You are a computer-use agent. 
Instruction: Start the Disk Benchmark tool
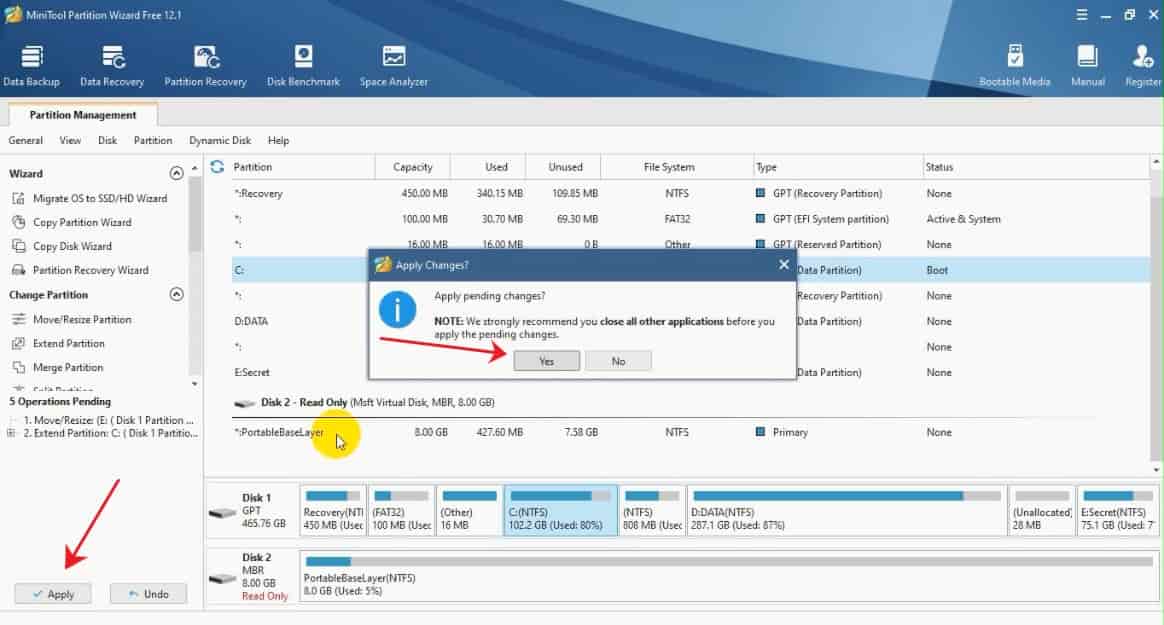point(303,65)
